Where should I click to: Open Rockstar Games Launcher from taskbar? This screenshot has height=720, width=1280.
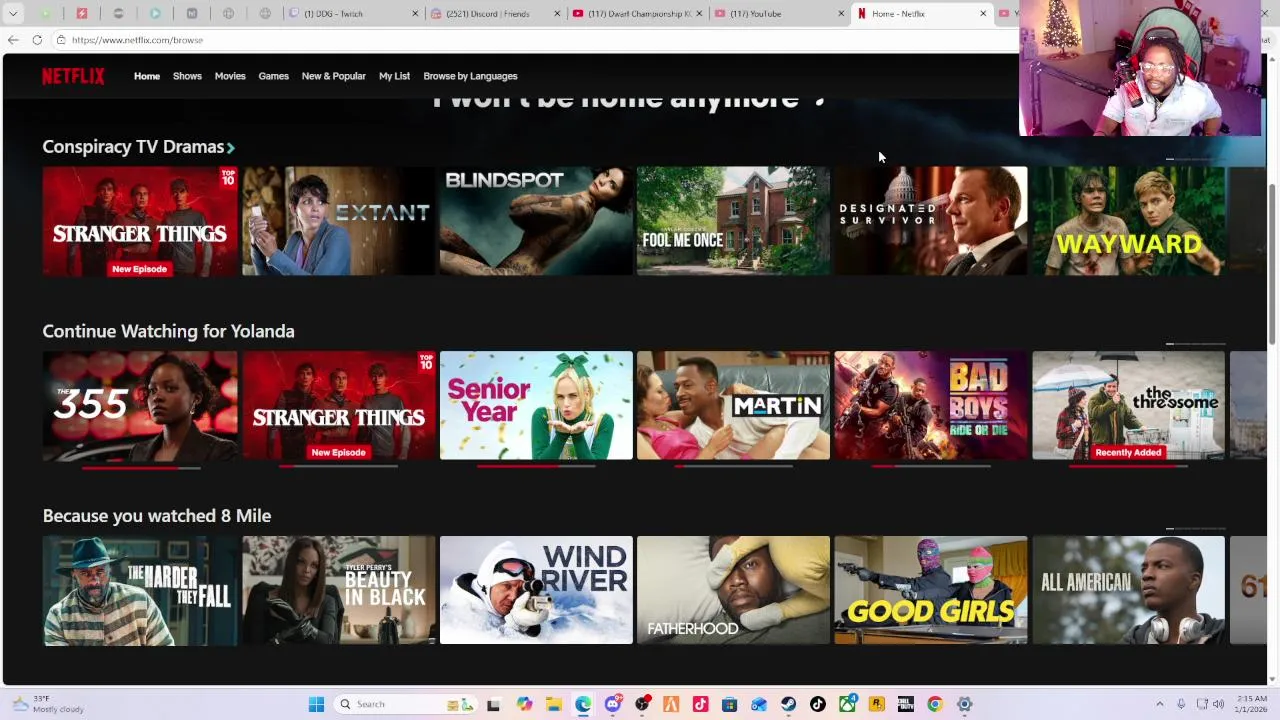point(876,704)
